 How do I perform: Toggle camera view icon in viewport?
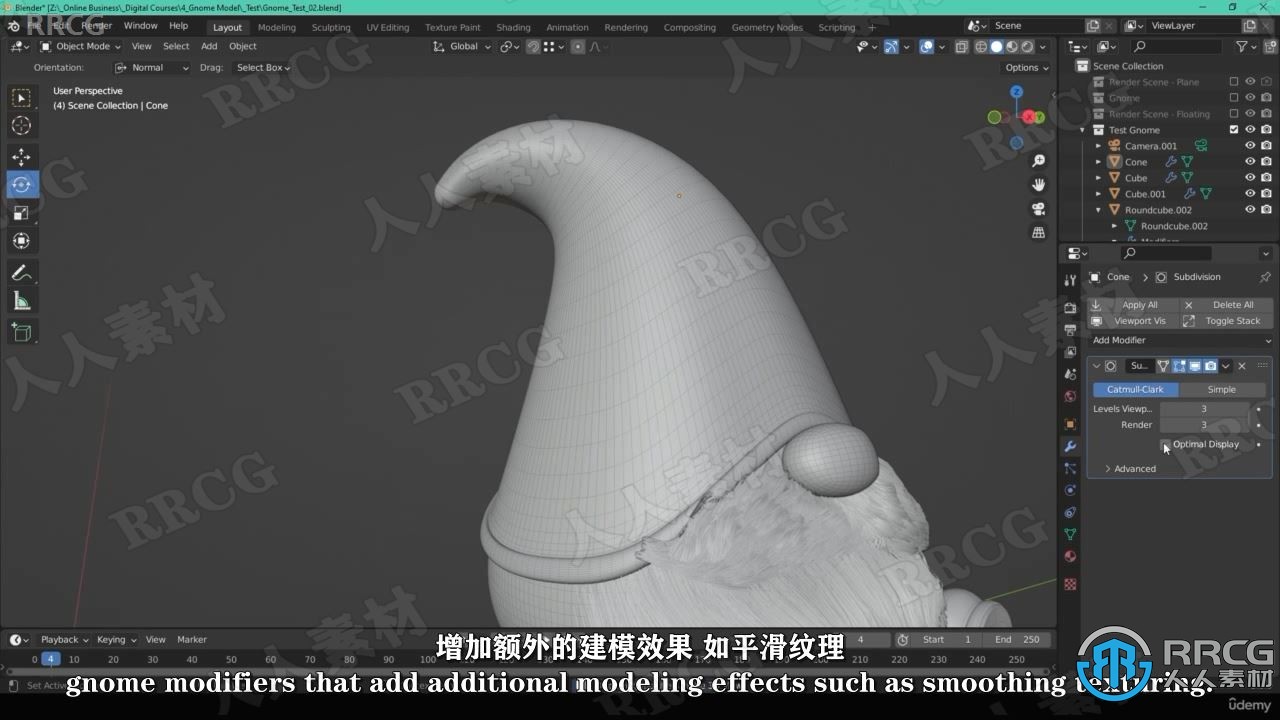pyautogui.click(x=1038, y=209)
